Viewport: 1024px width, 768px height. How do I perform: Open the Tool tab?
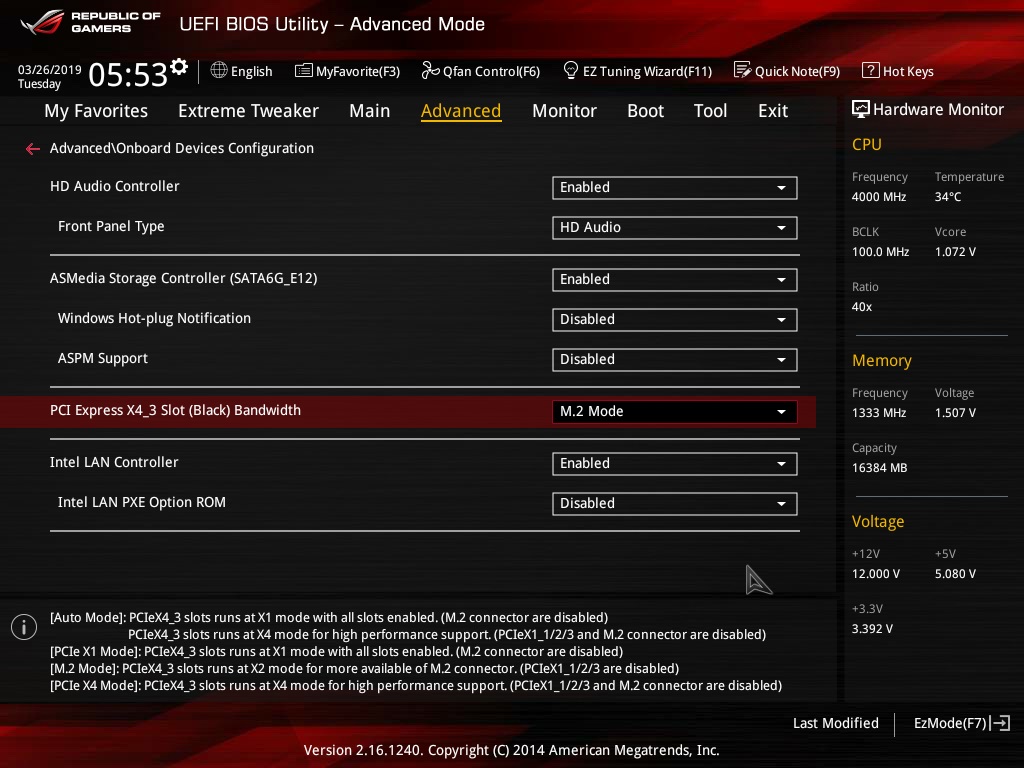[x=711, y=111]
